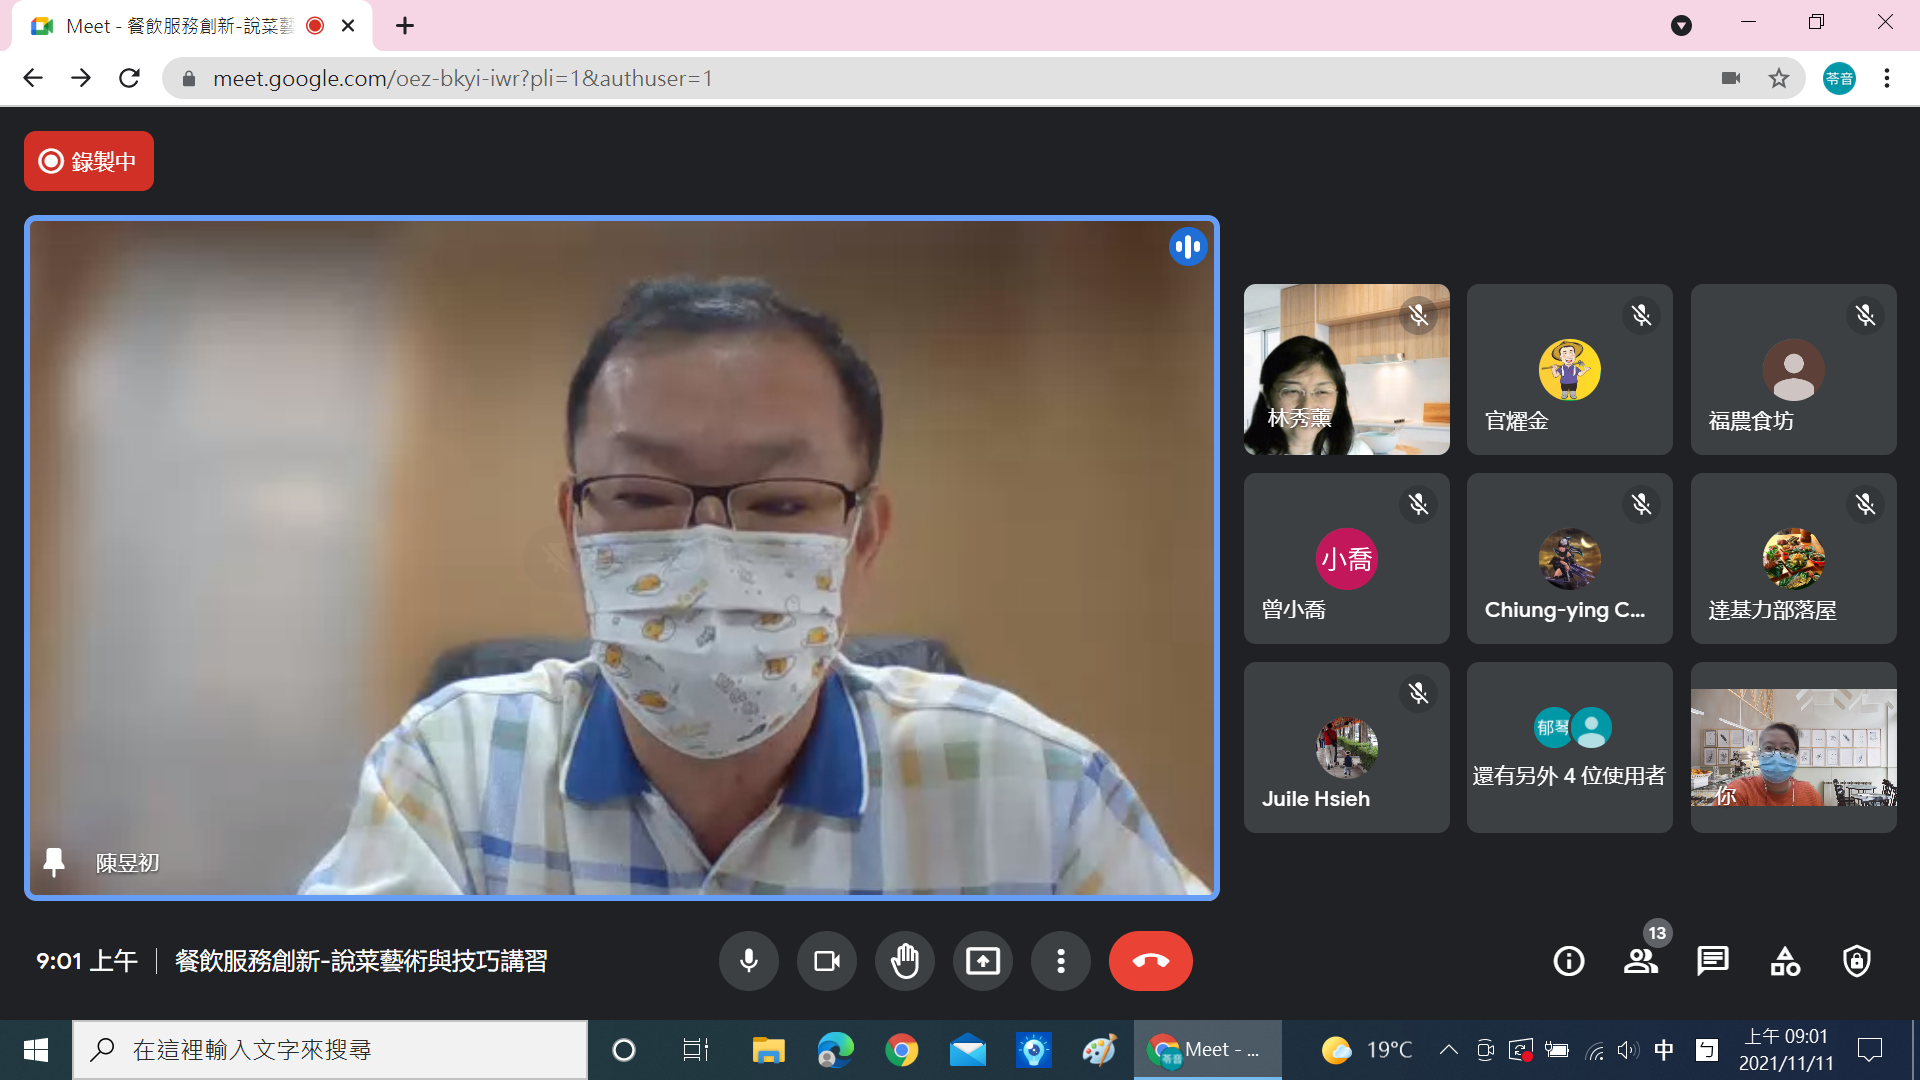
Task: Bookmark this page with star icon
Action: 1778,78
